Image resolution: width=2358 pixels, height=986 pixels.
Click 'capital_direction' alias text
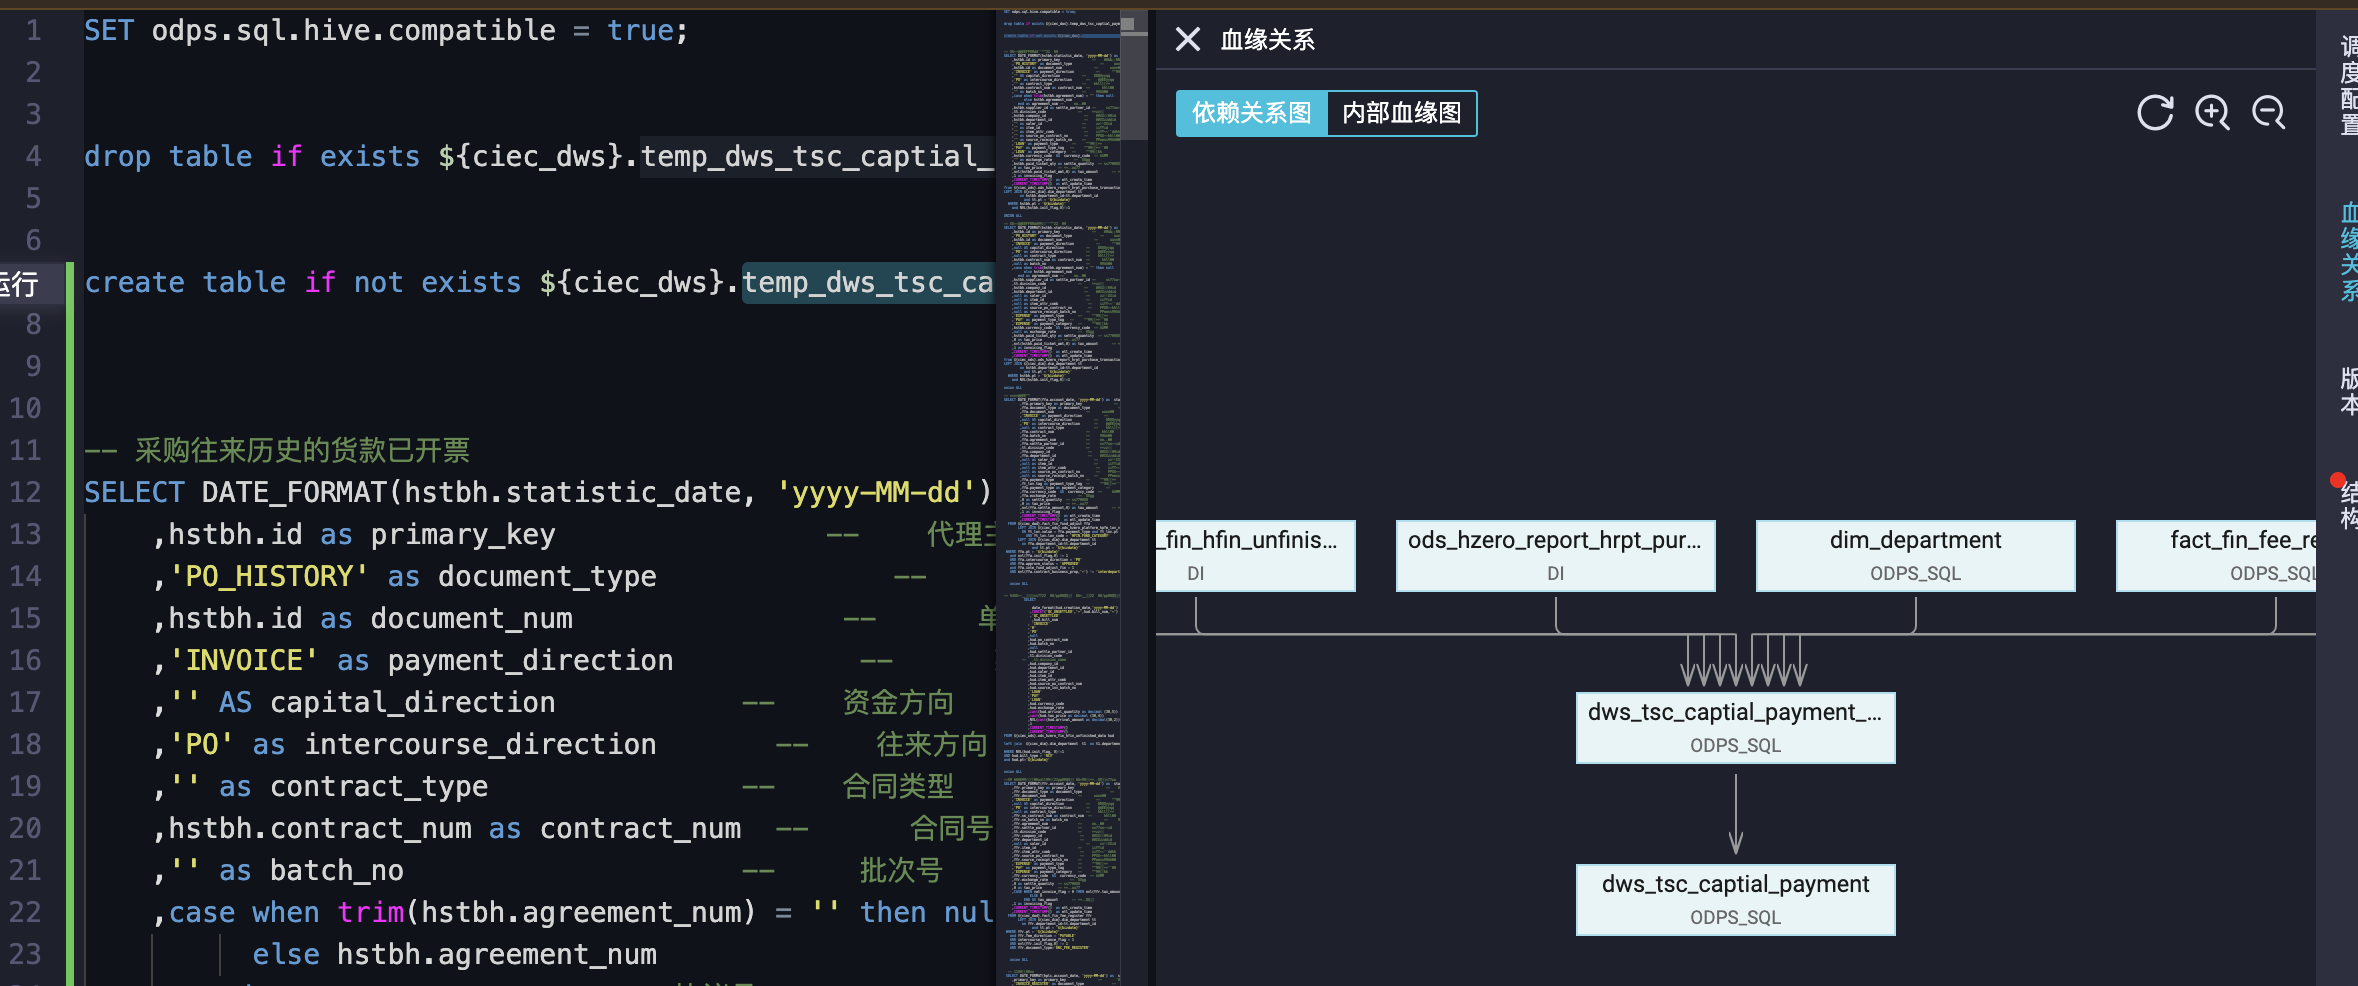coord(412,702)
